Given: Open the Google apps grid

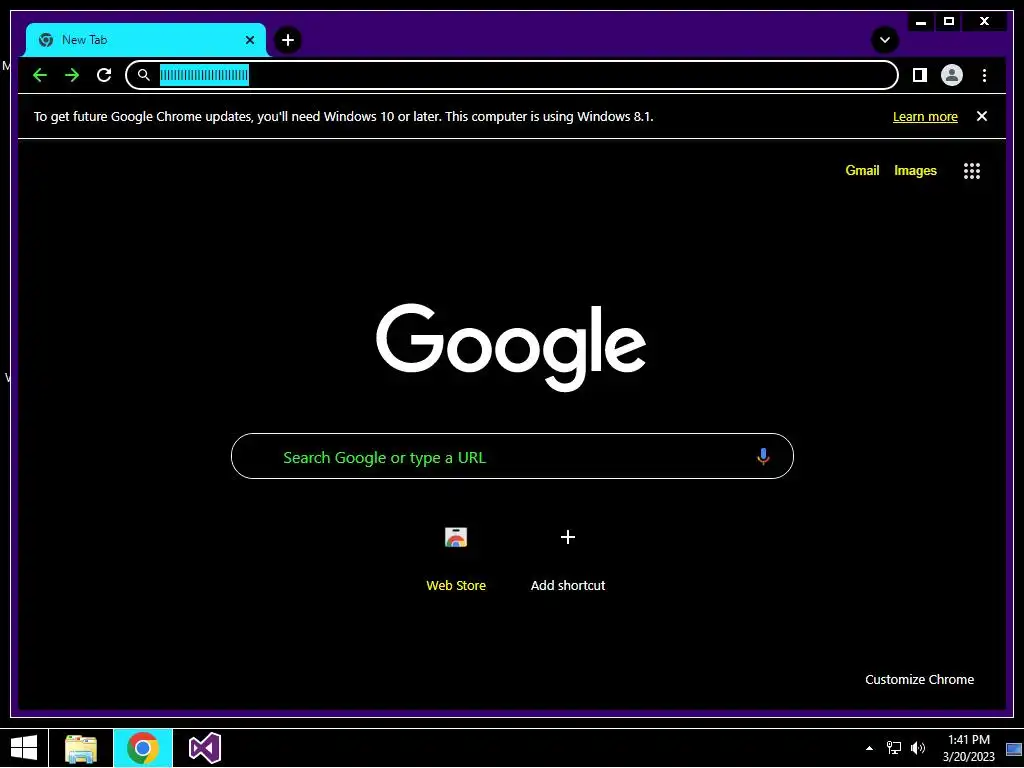Looking at the screenshot, I should tap(972, 170).
